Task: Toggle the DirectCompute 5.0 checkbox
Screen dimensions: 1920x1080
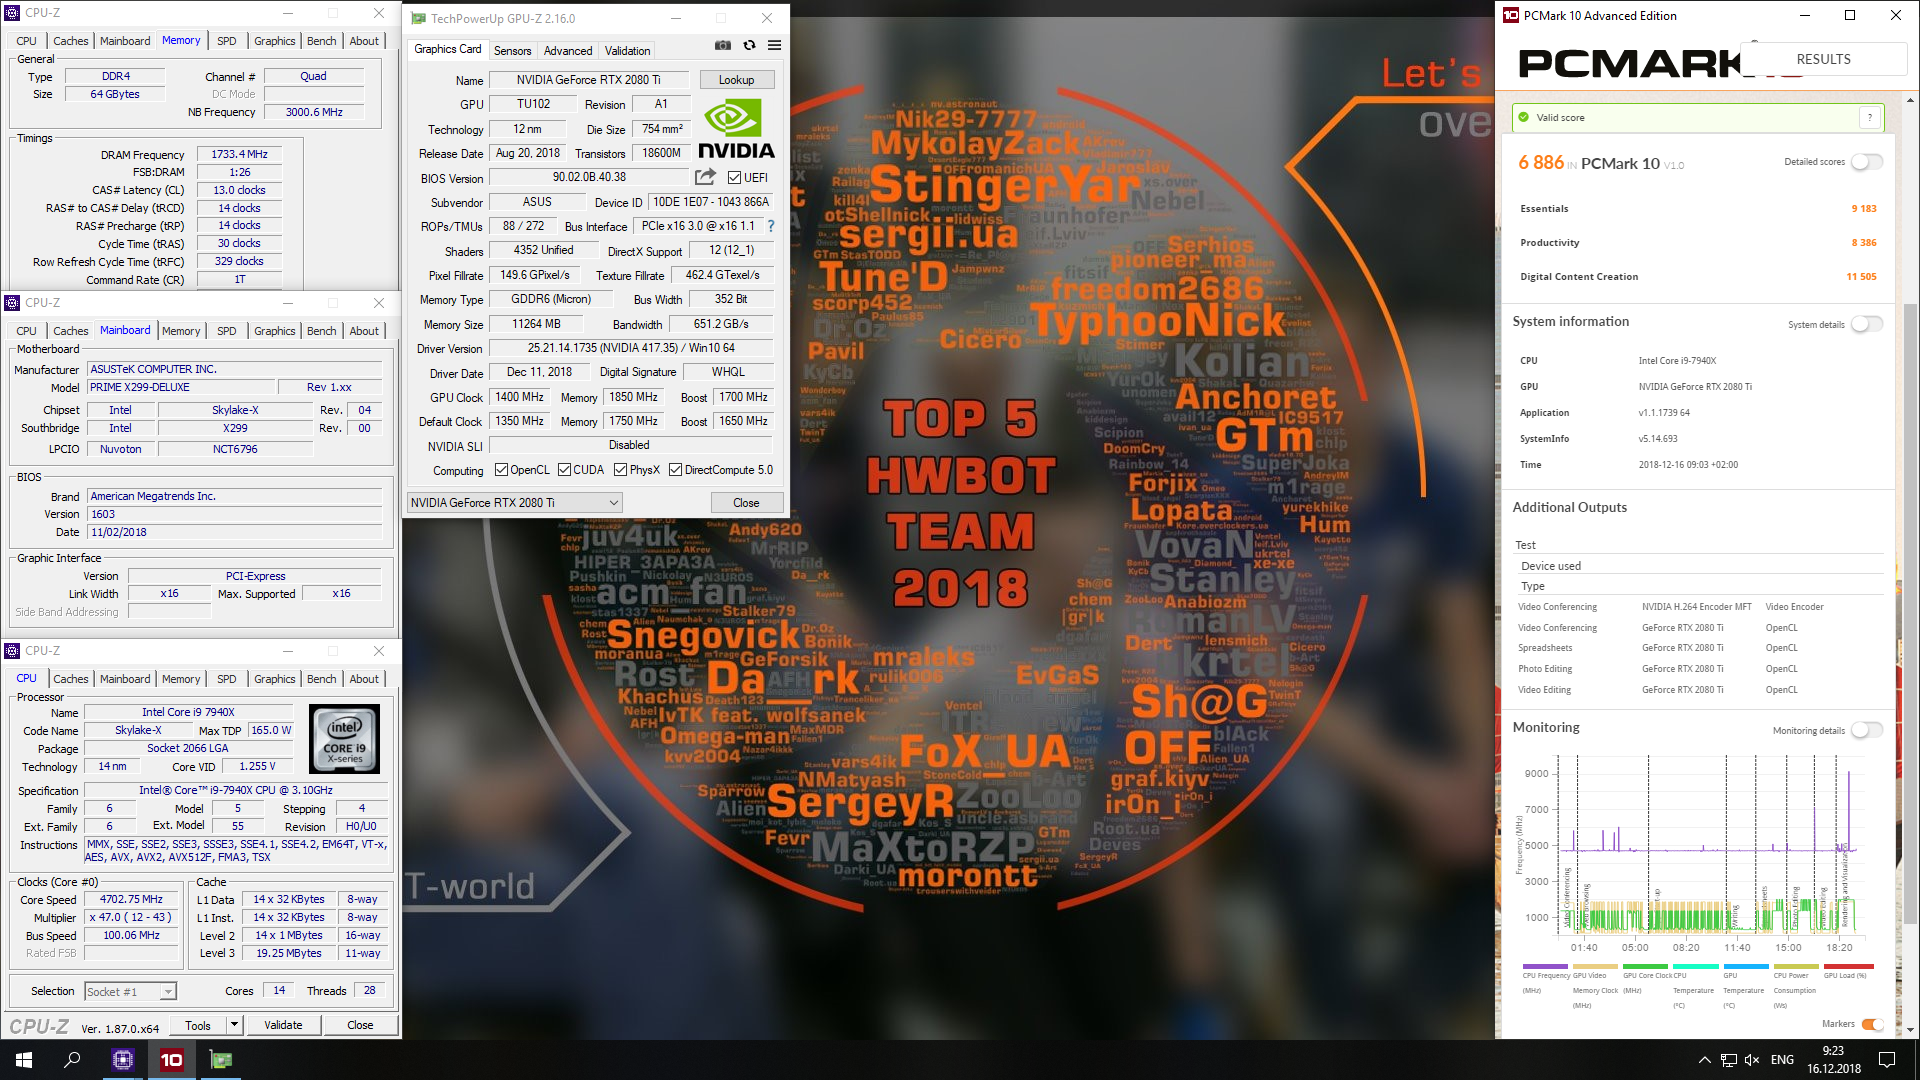Action: point(676,470)
